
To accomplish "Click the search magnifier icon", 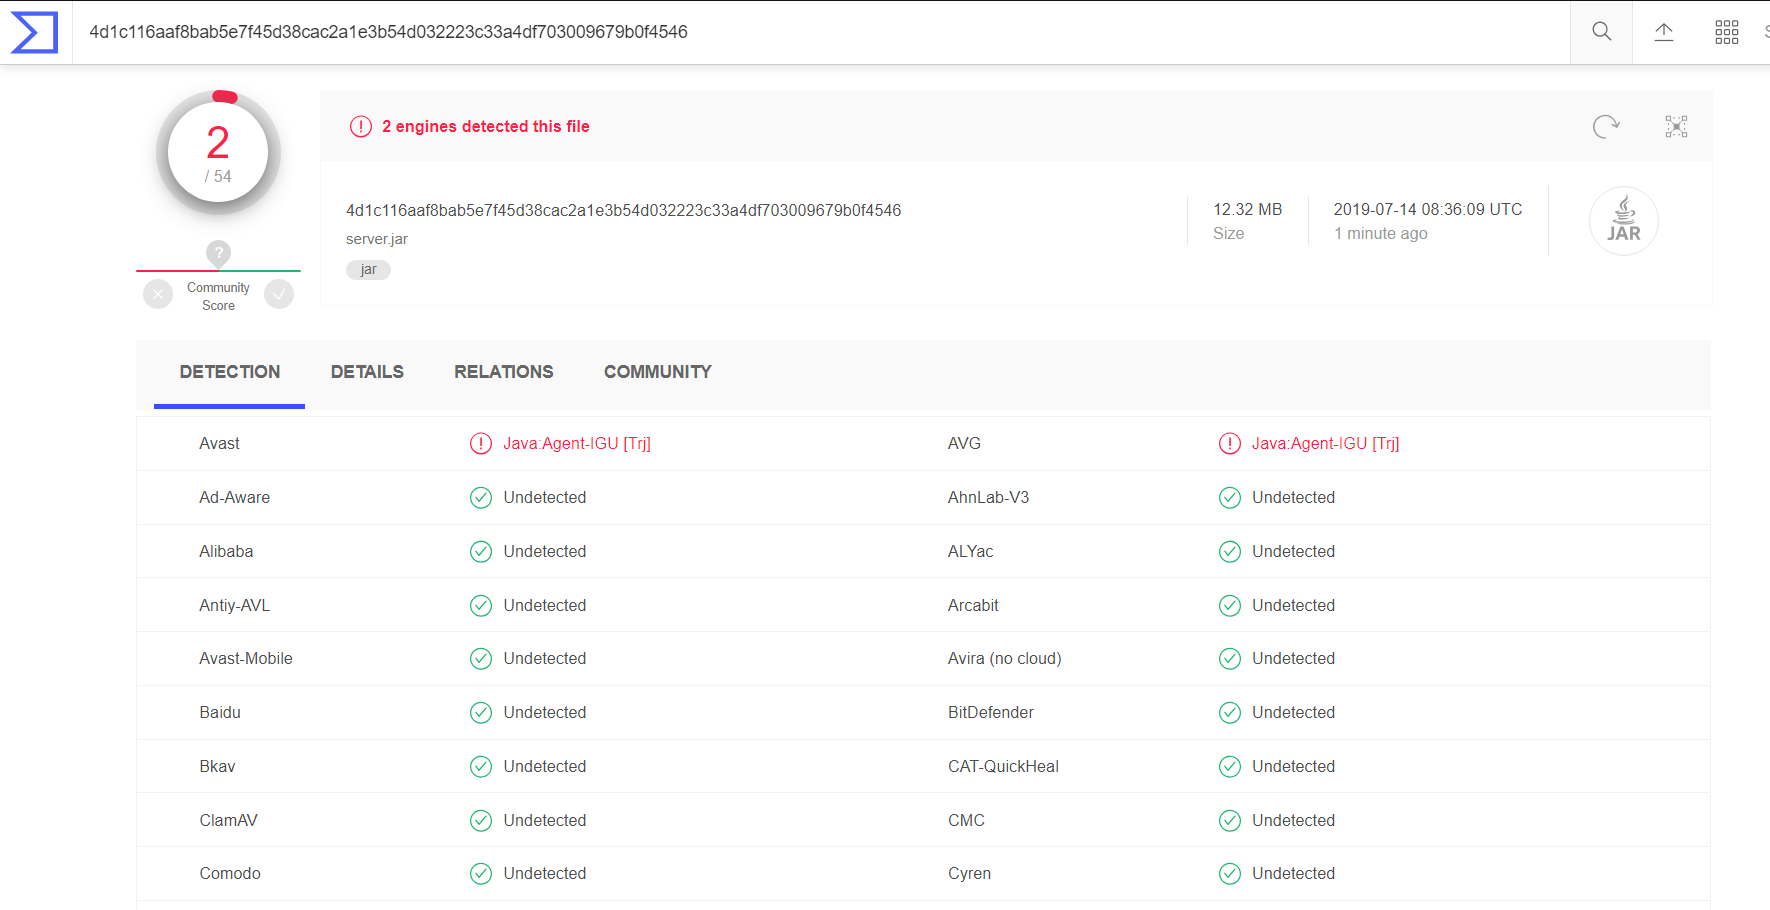I will 1601,32.
